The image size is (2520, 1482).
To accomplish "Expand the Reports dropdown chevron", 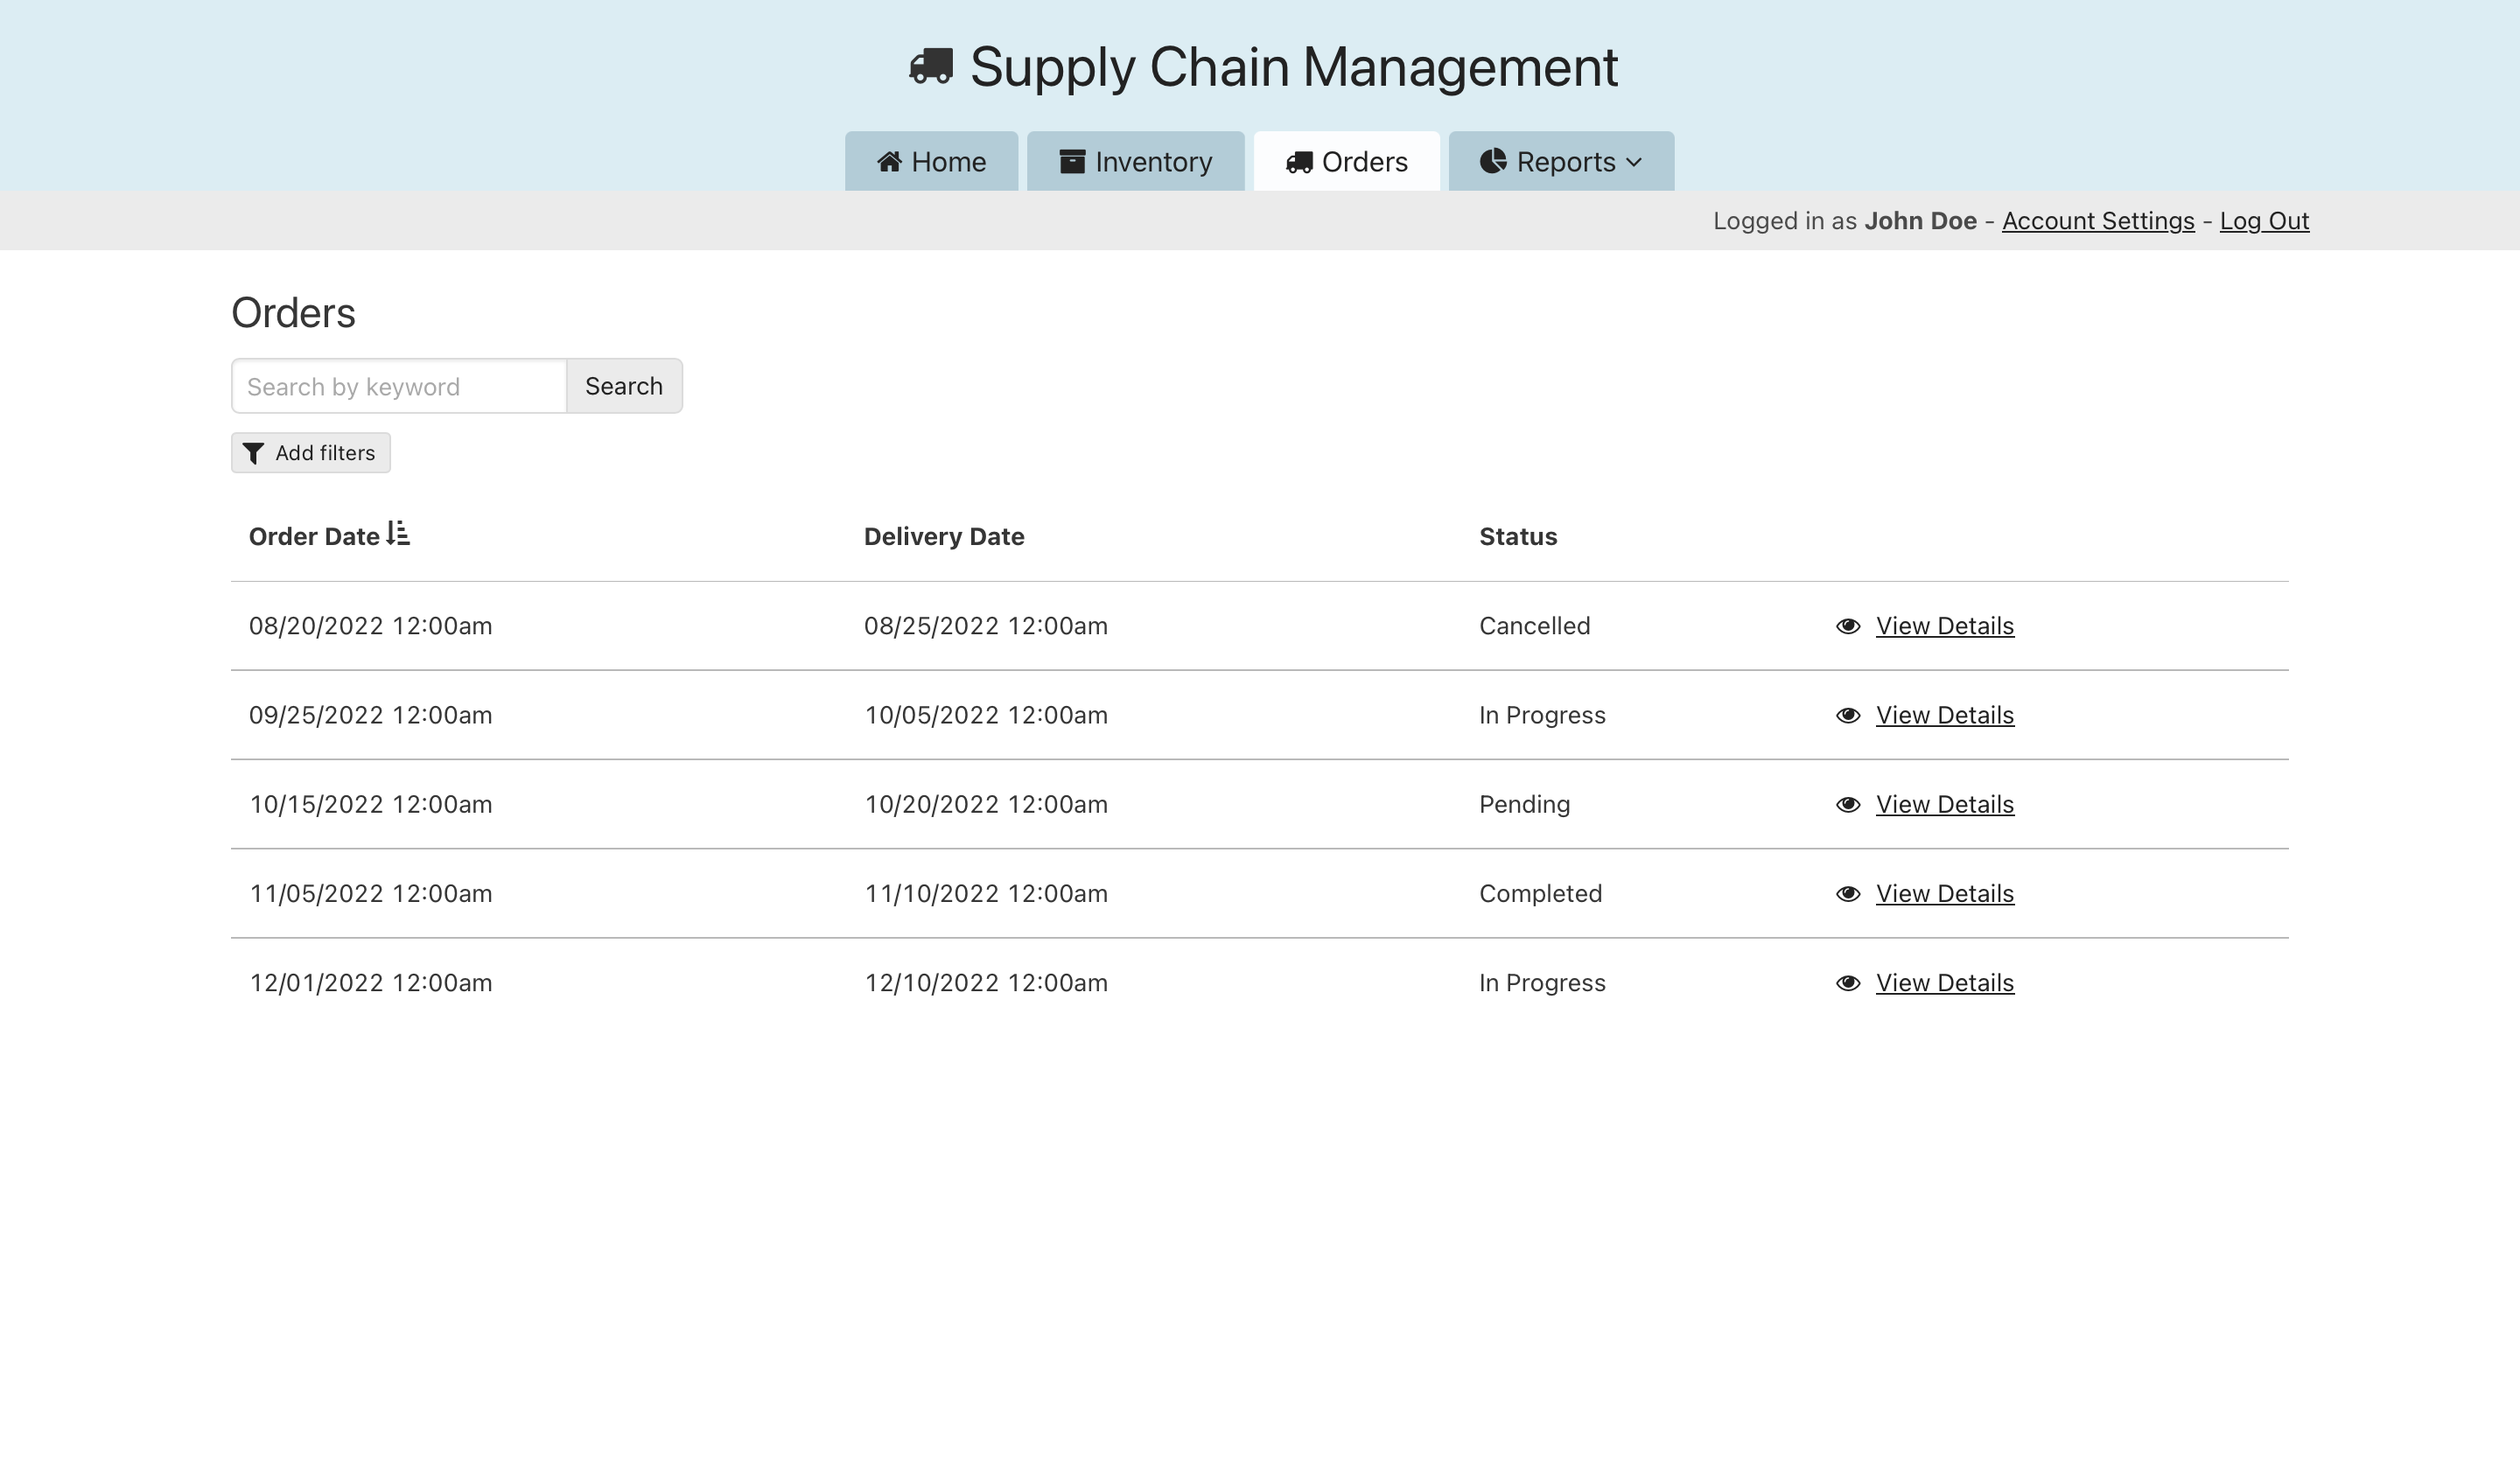I will (1634, 162).
